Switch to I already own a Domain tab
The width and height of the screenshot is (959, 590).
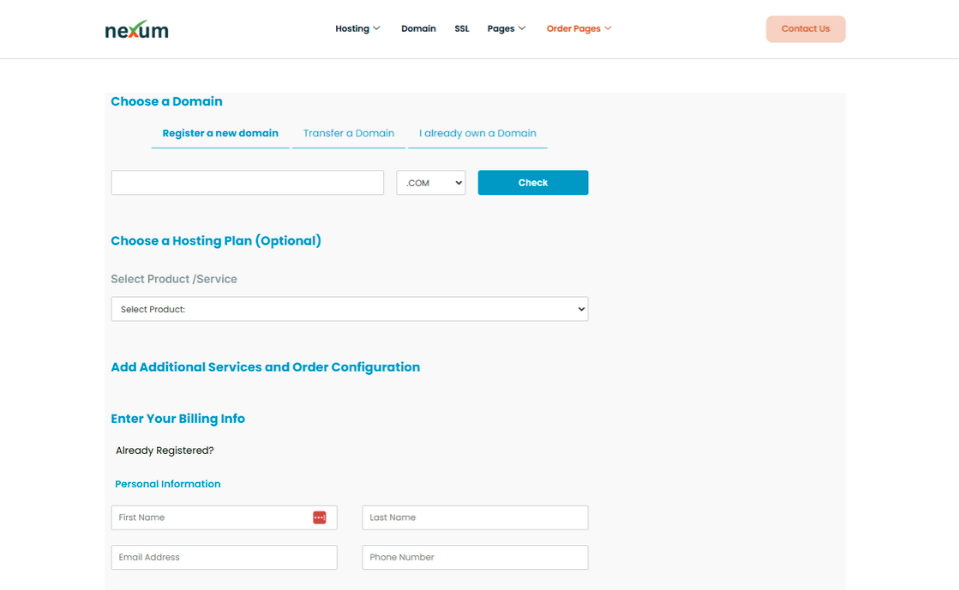coord(478,133)
